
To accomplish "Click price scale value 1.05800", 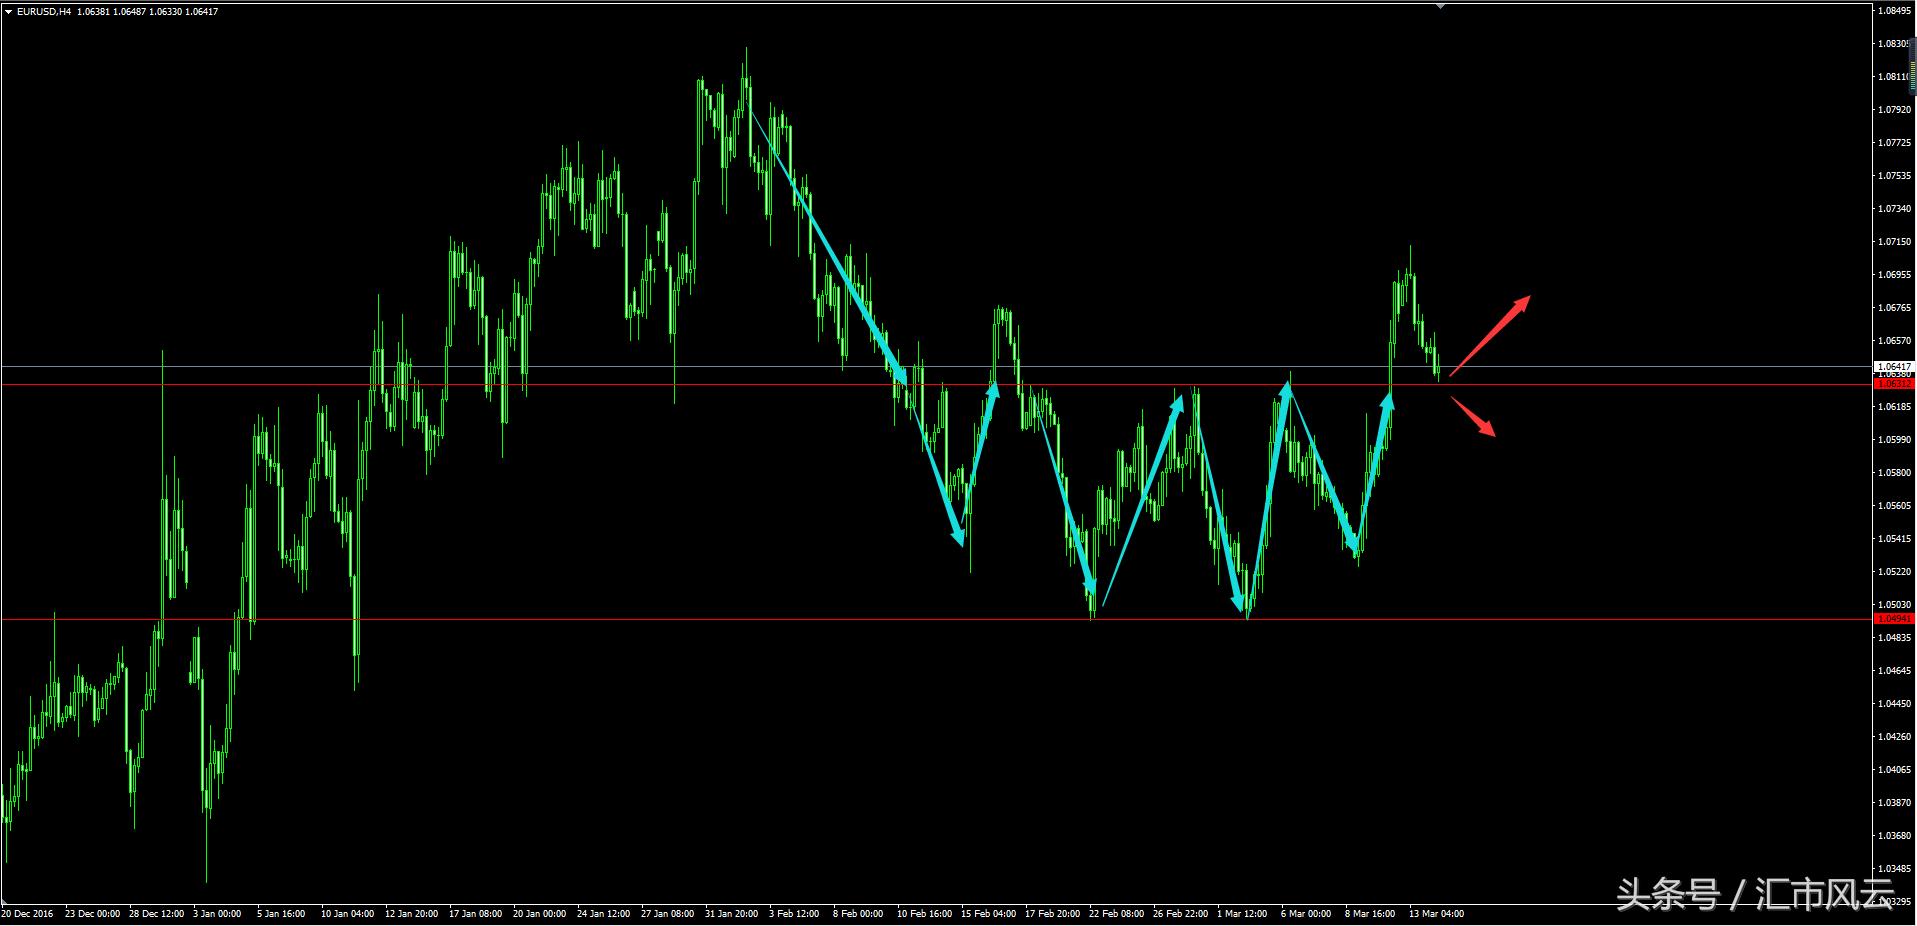I will click(1894, 473).
